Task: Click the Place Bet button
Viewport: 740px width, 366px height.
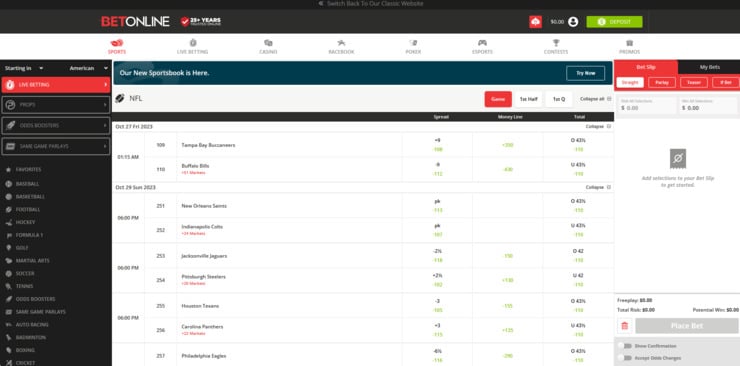Action: coord(687,326)
